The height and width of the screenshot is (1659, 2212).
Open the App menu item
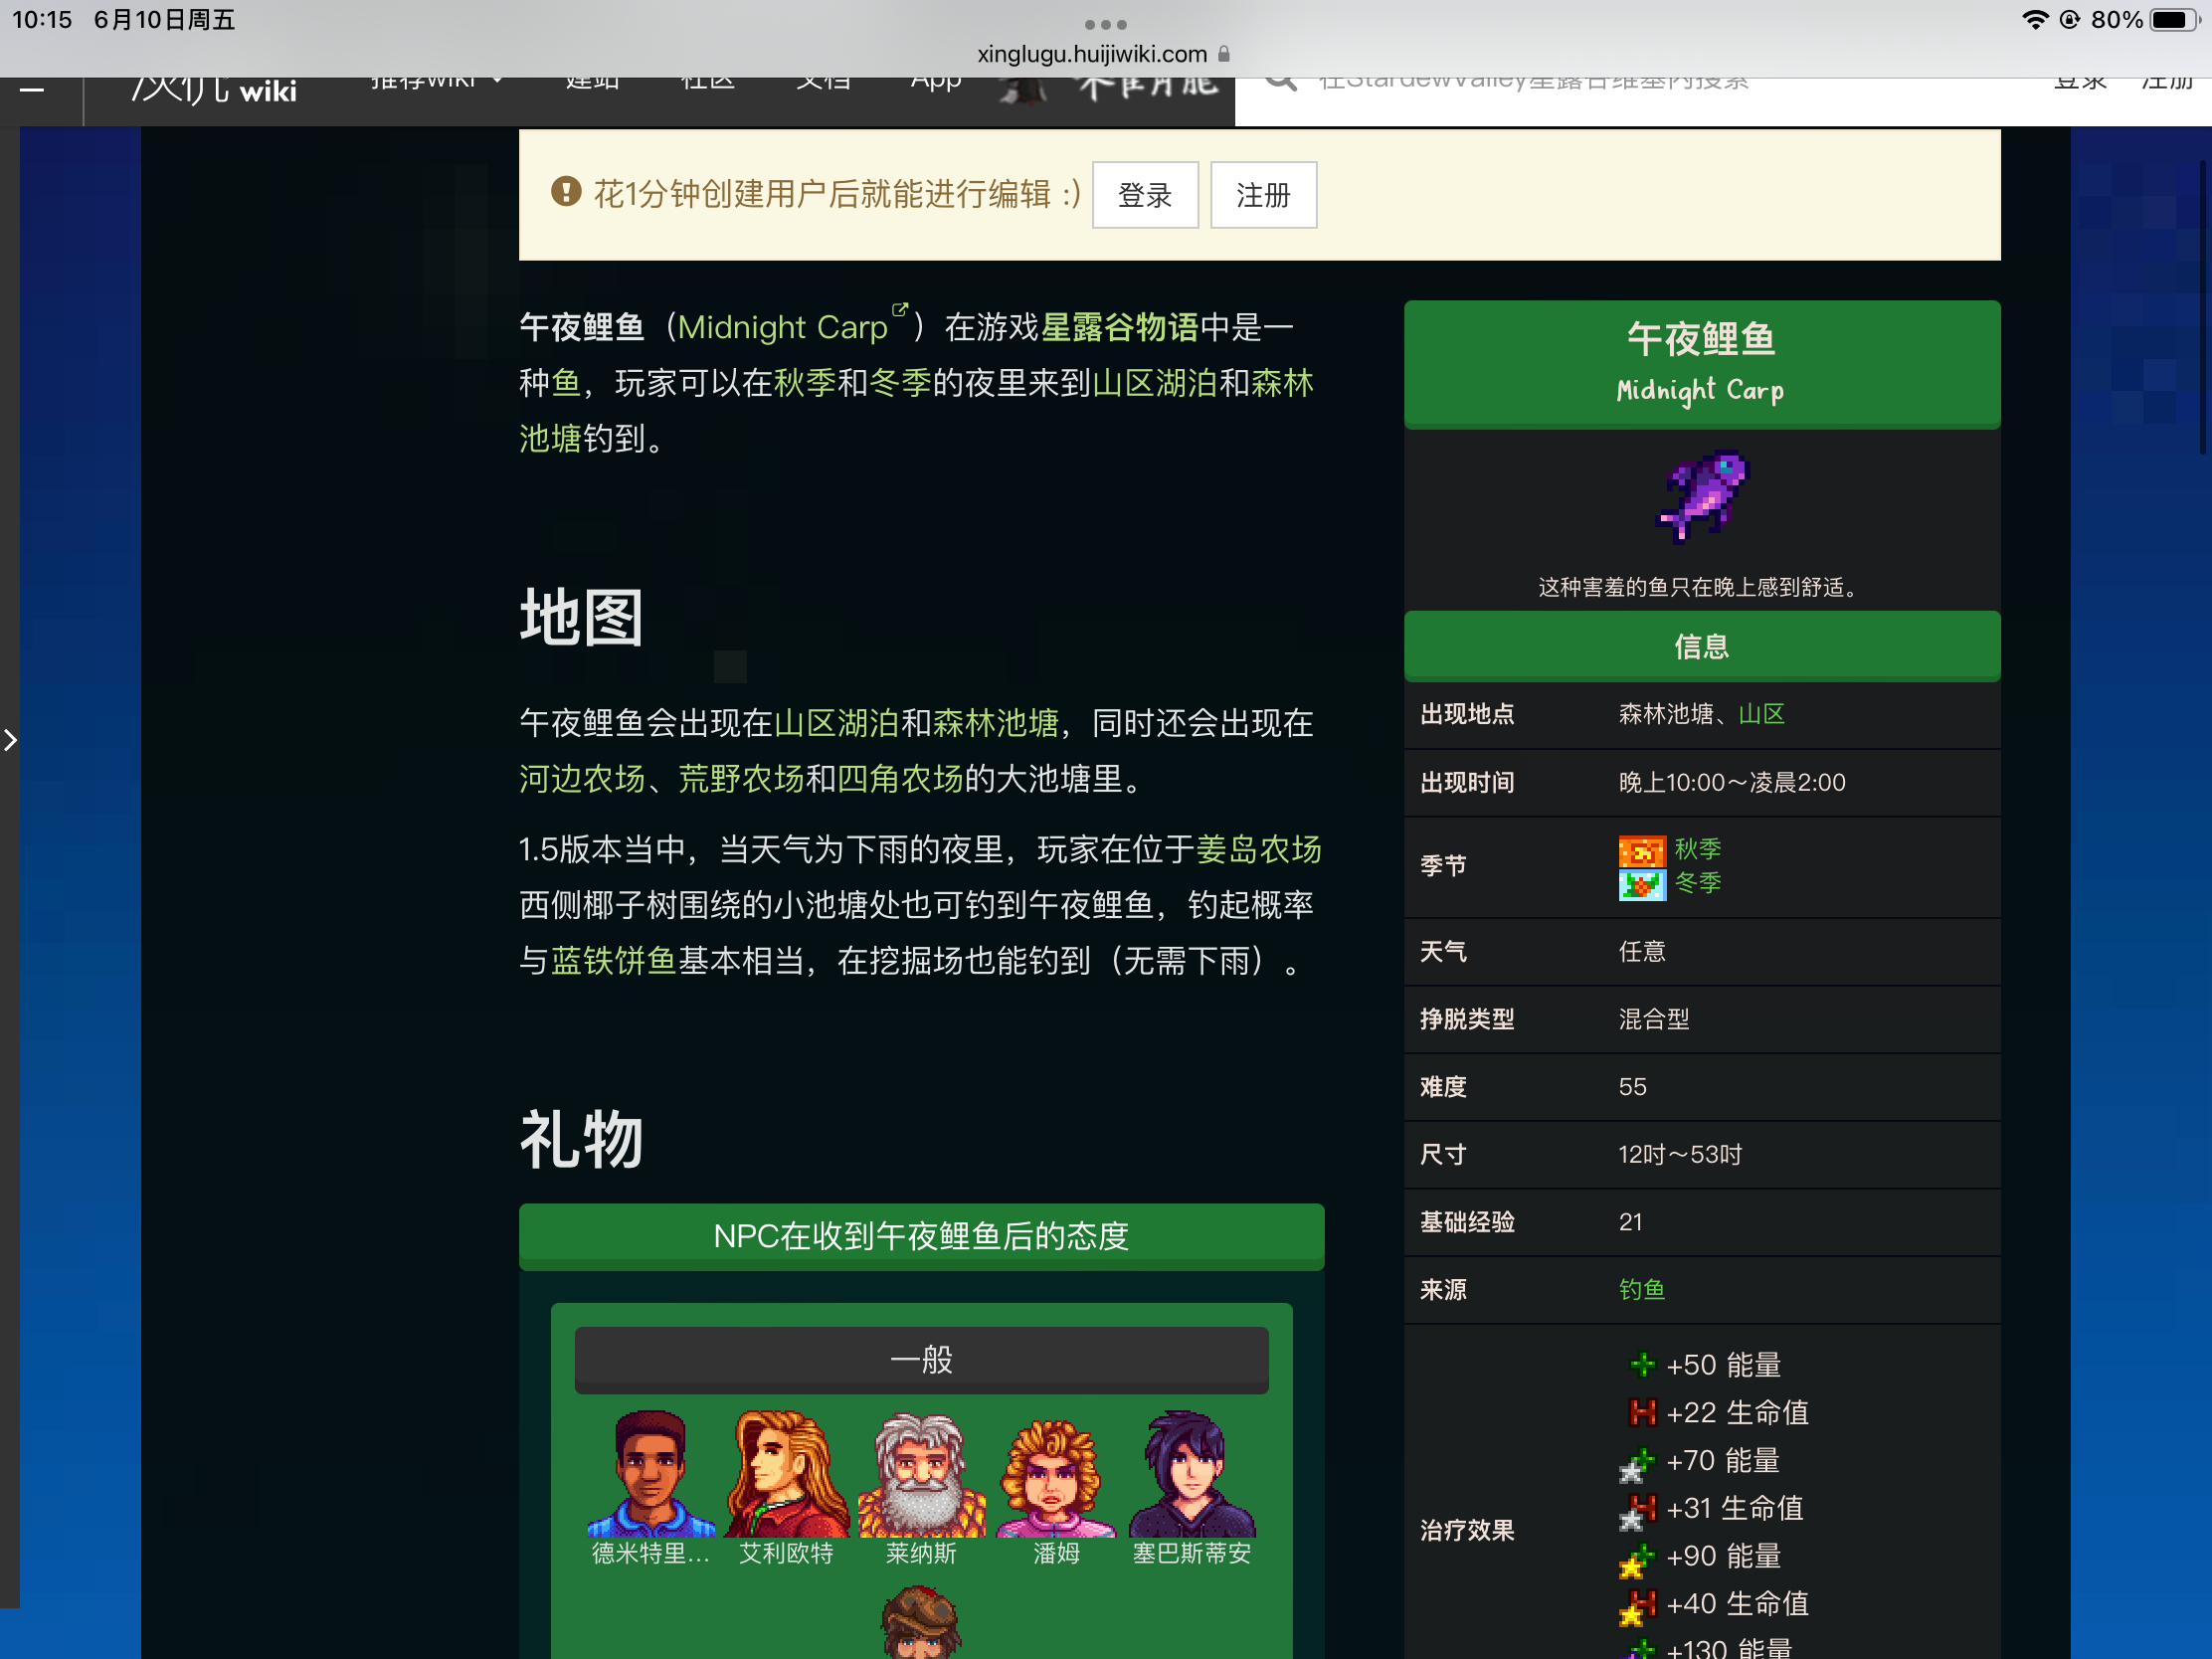tap(936, 82)
